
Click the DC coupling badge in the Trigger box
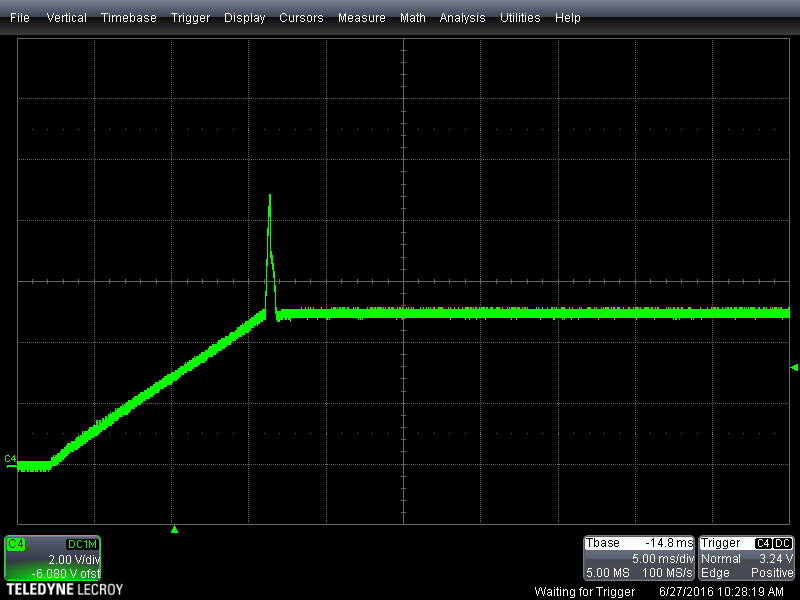(x=783, y=543)
